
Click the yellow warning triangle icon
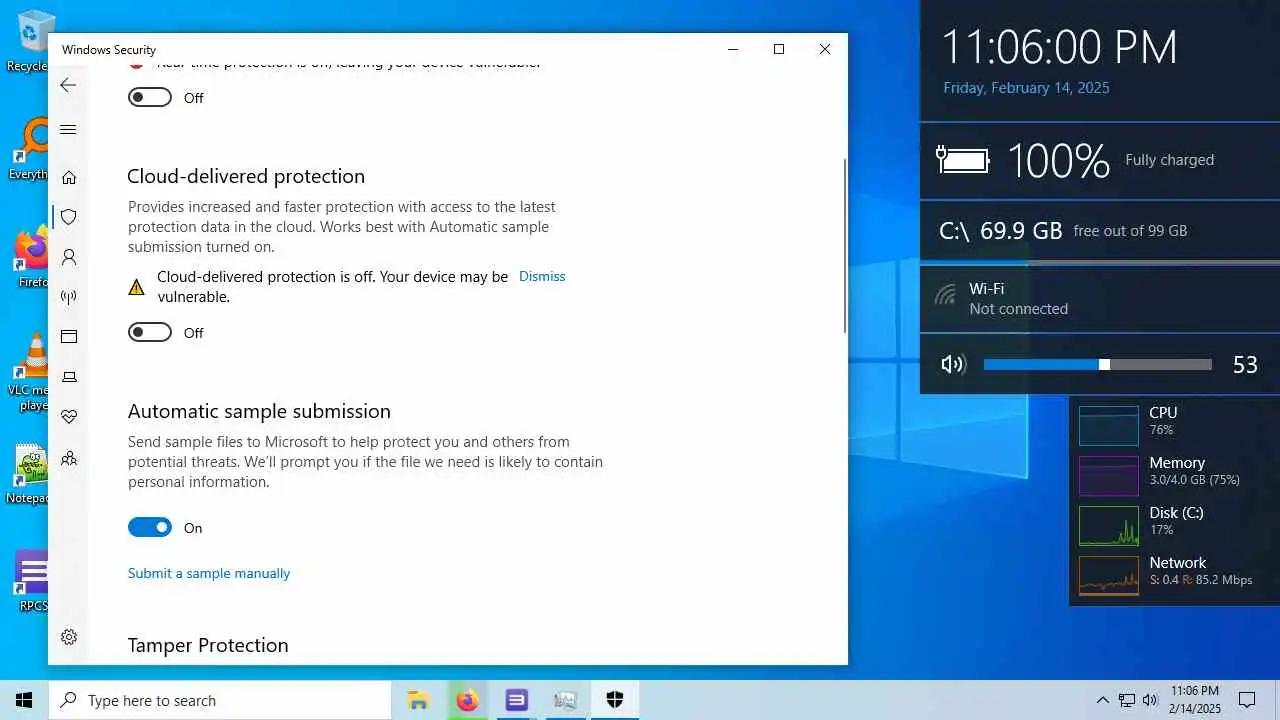coord(136,287)
